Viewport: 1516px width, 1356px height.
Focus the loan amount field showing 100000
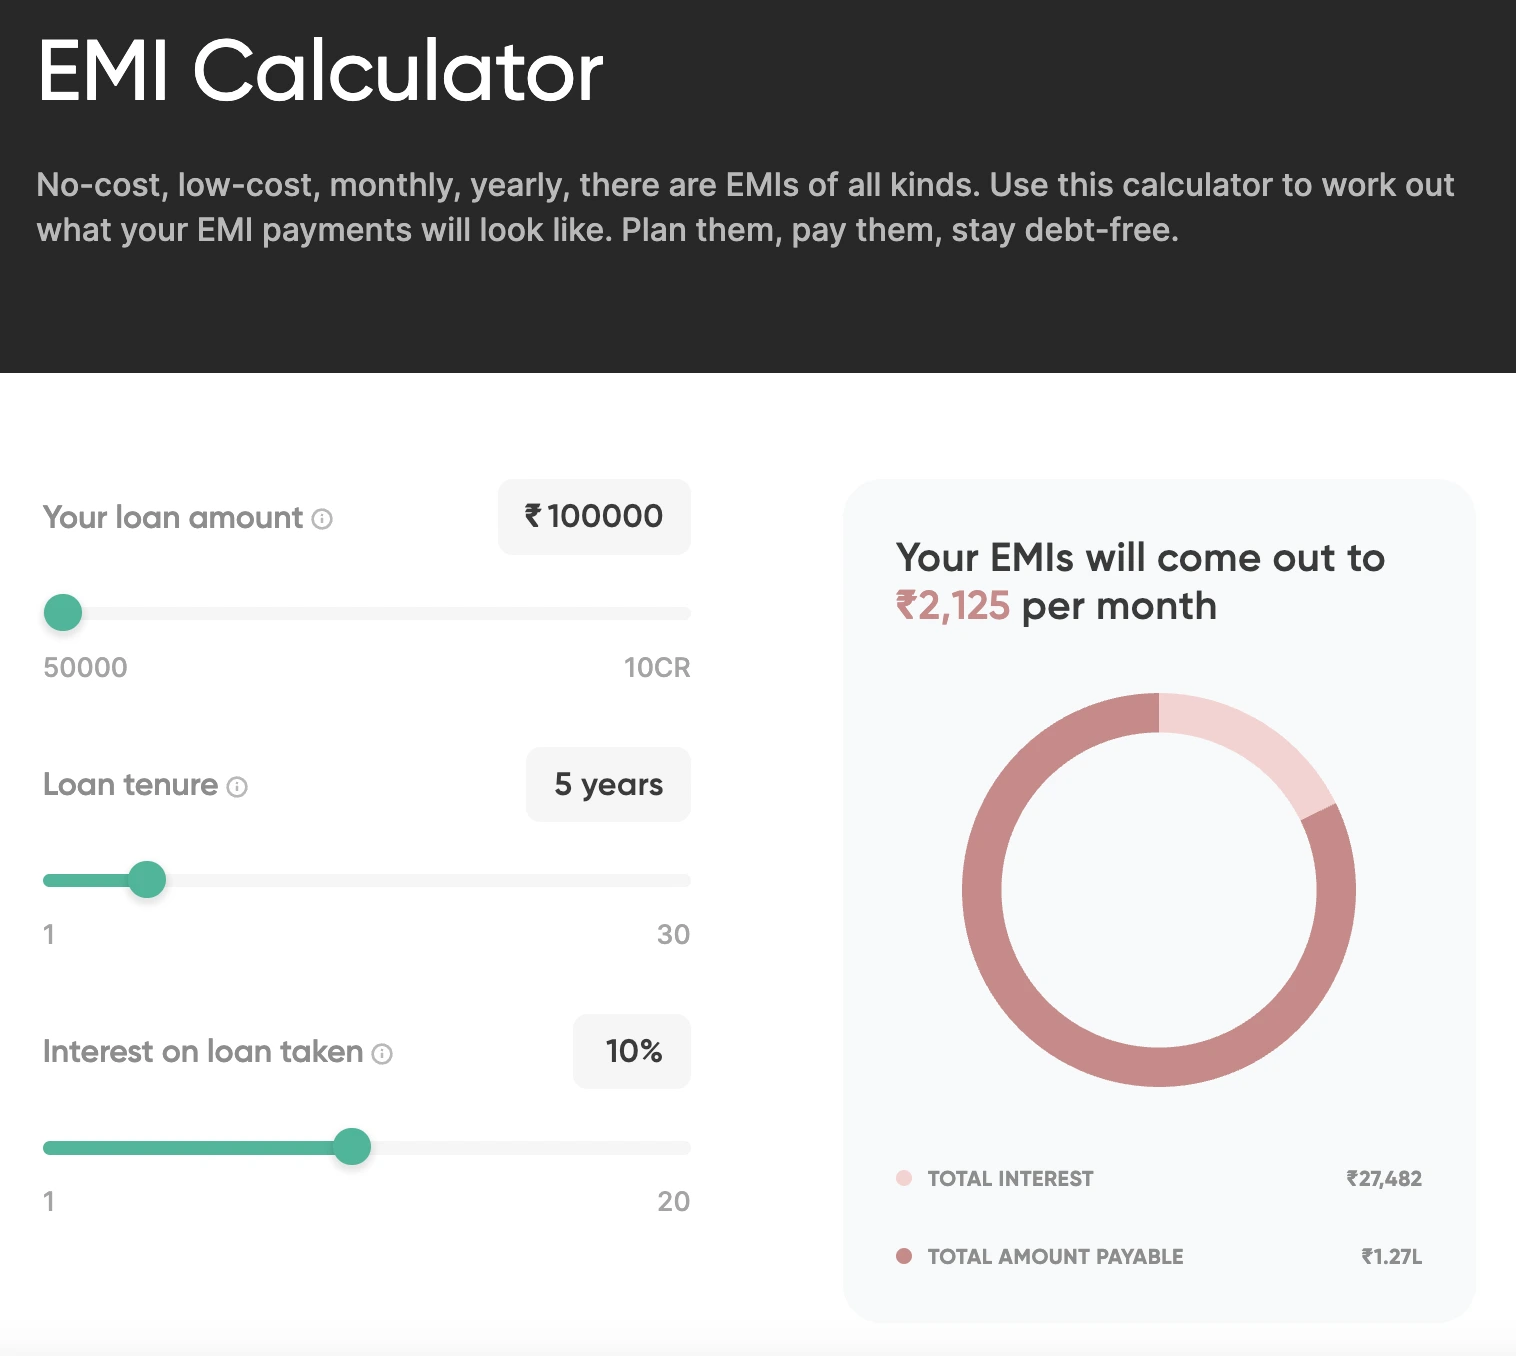coord(594,517)
